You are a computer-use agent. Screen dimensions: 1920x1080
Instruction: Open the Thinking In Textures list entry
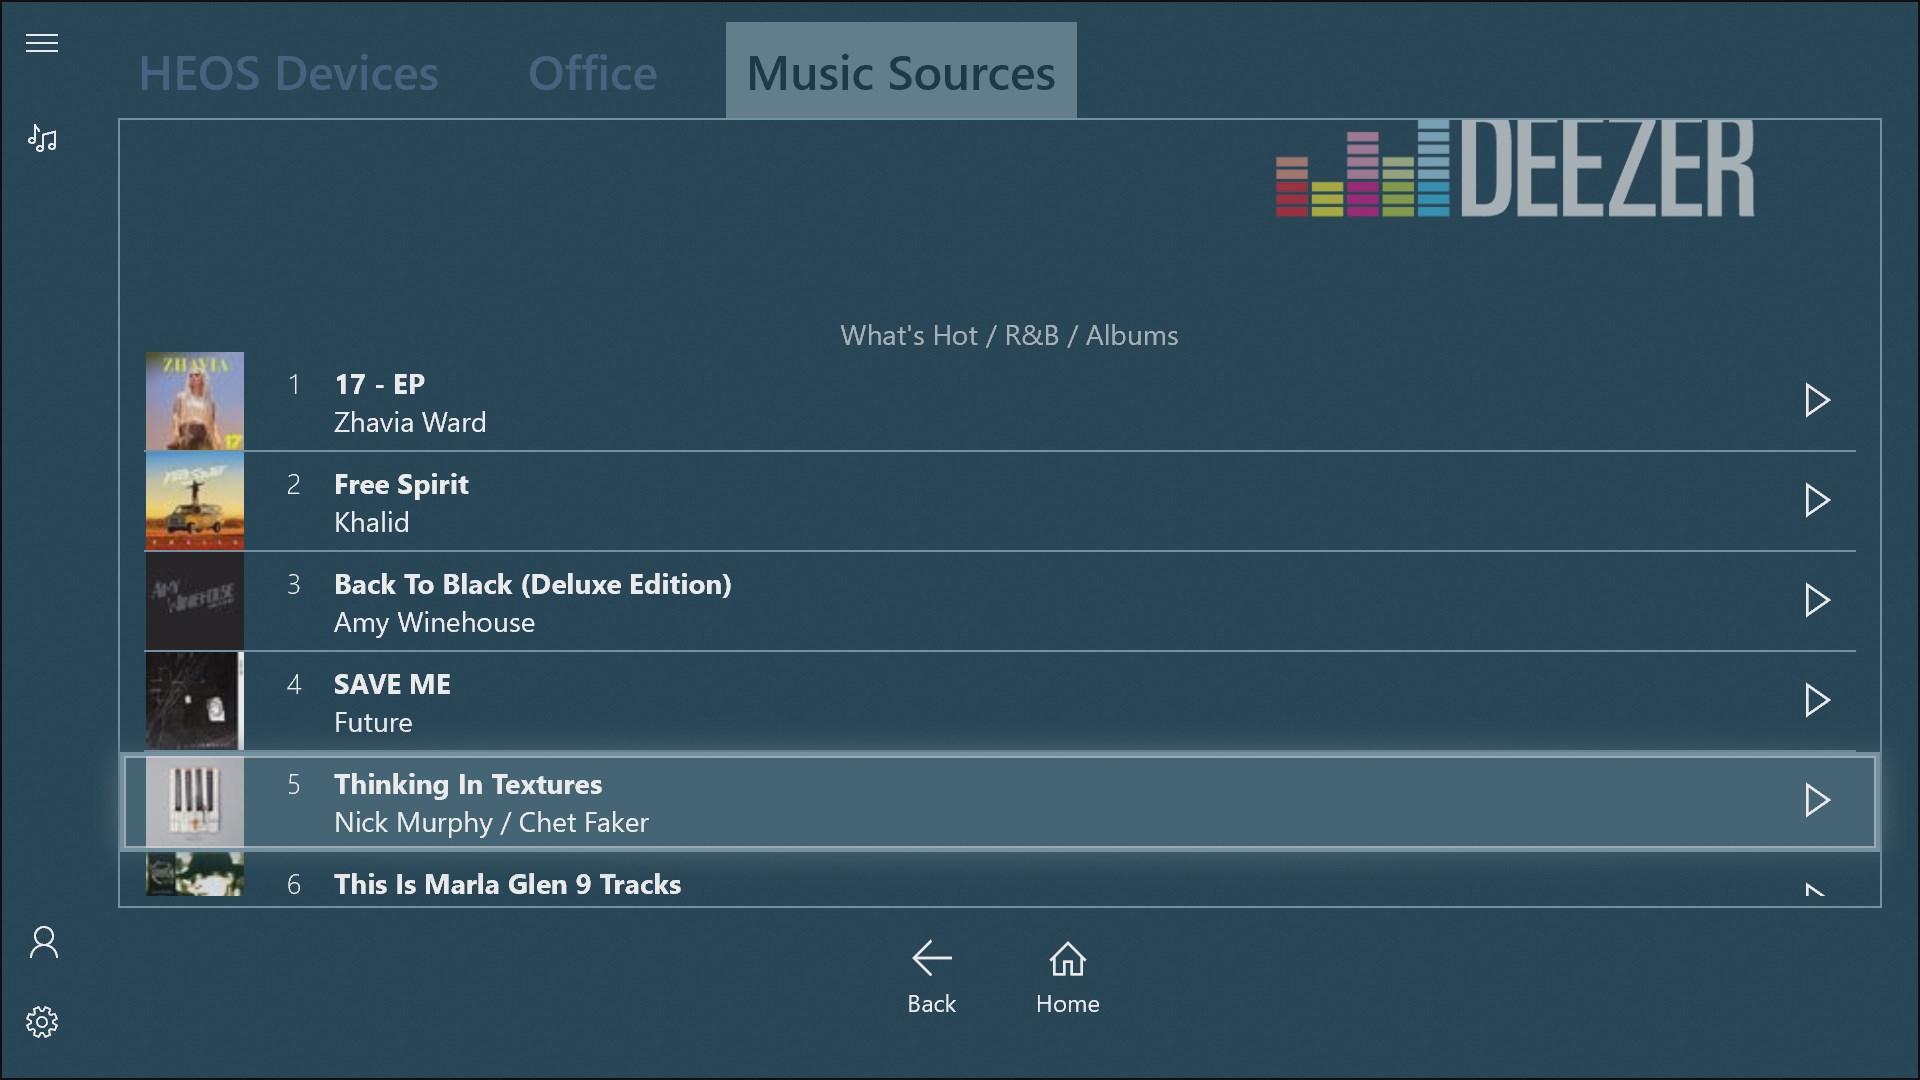pos(467,802)
